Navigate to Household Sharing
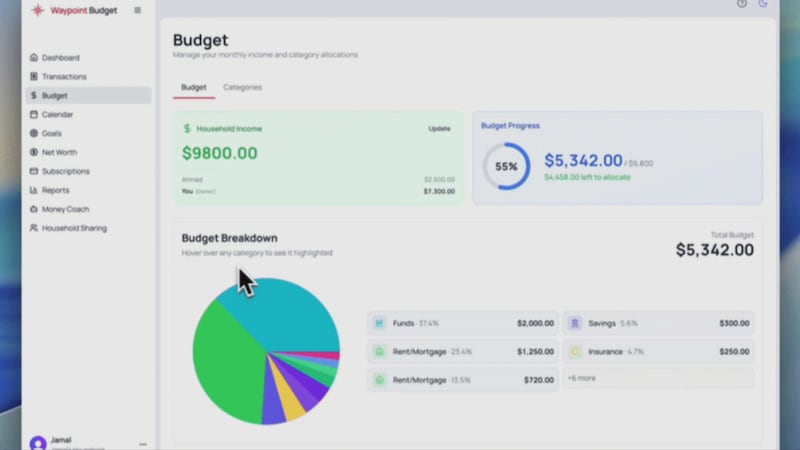Viewport: 800px width, 450px height. (73, 228)
